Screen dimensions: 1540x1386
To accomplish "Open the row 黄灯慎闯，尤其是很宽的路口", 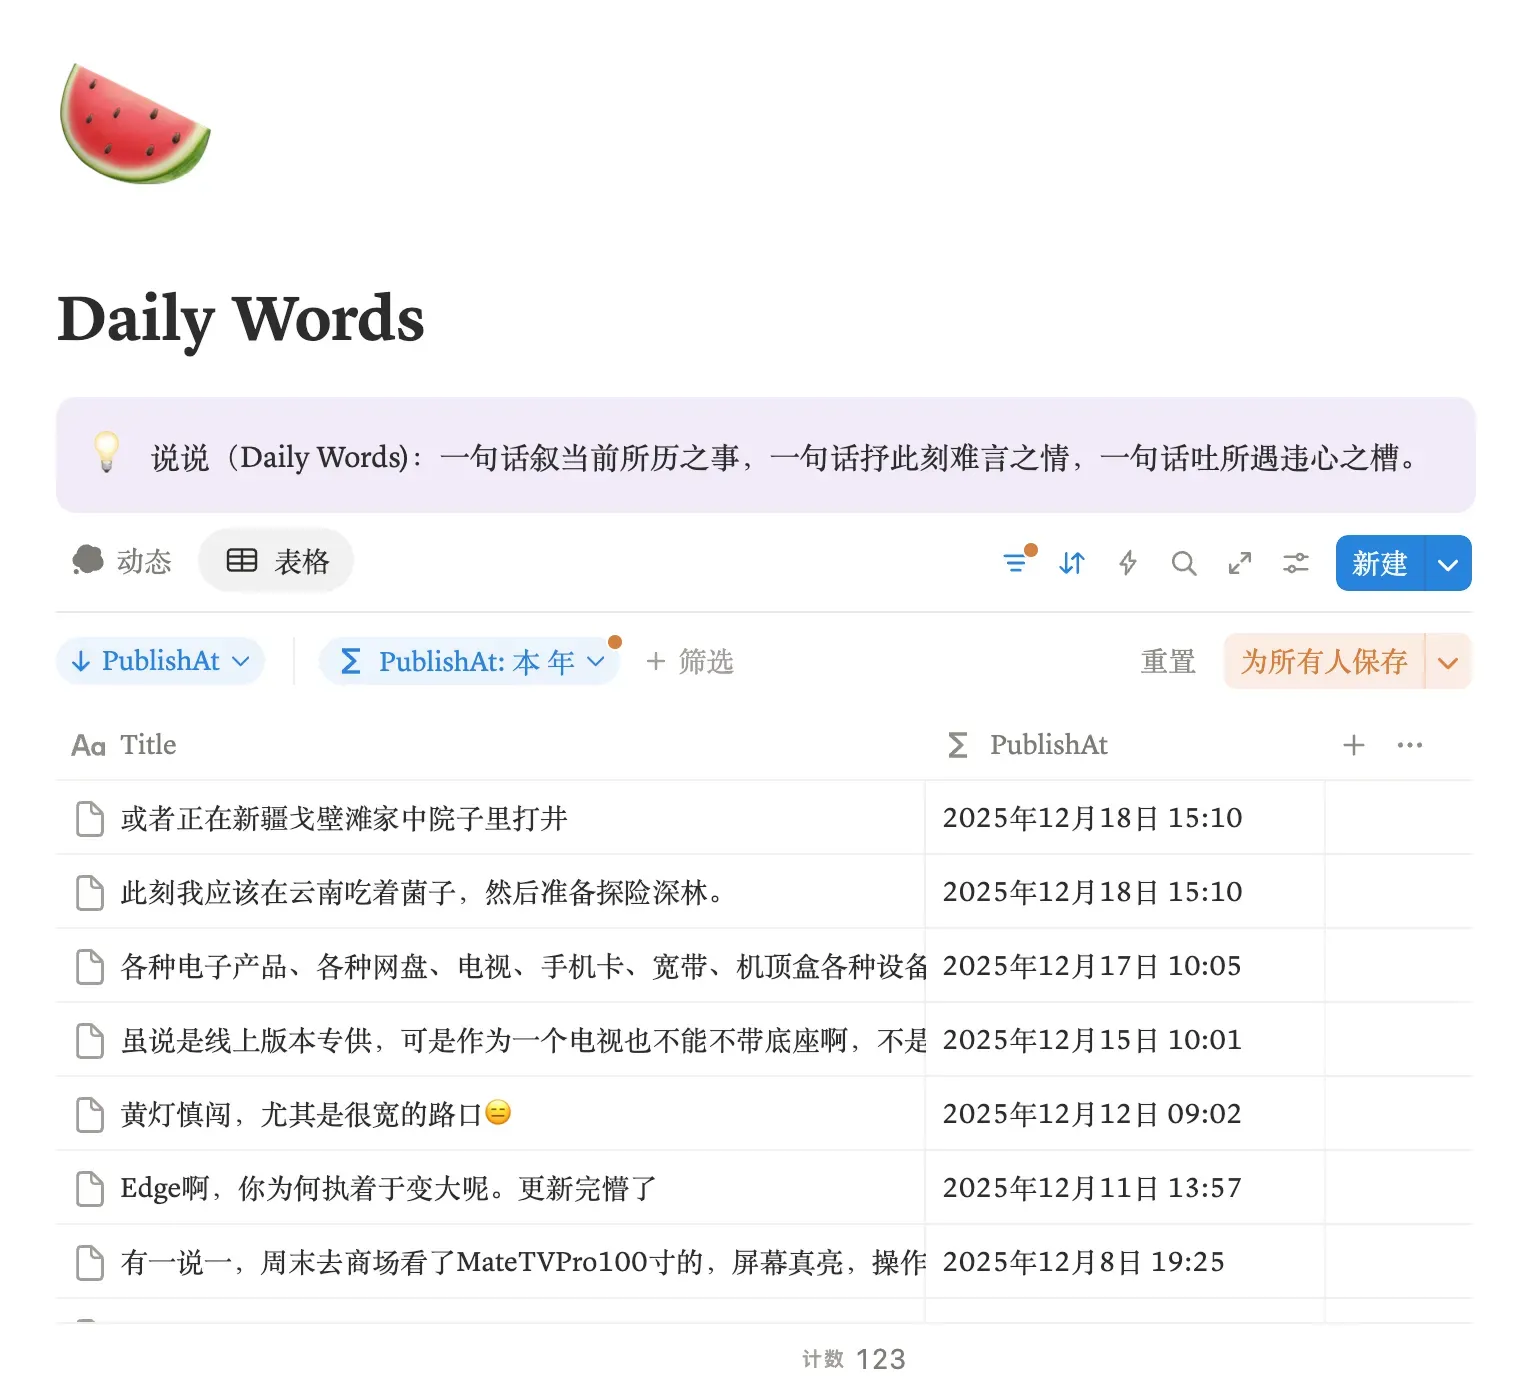I will [x=301, y=1114].
